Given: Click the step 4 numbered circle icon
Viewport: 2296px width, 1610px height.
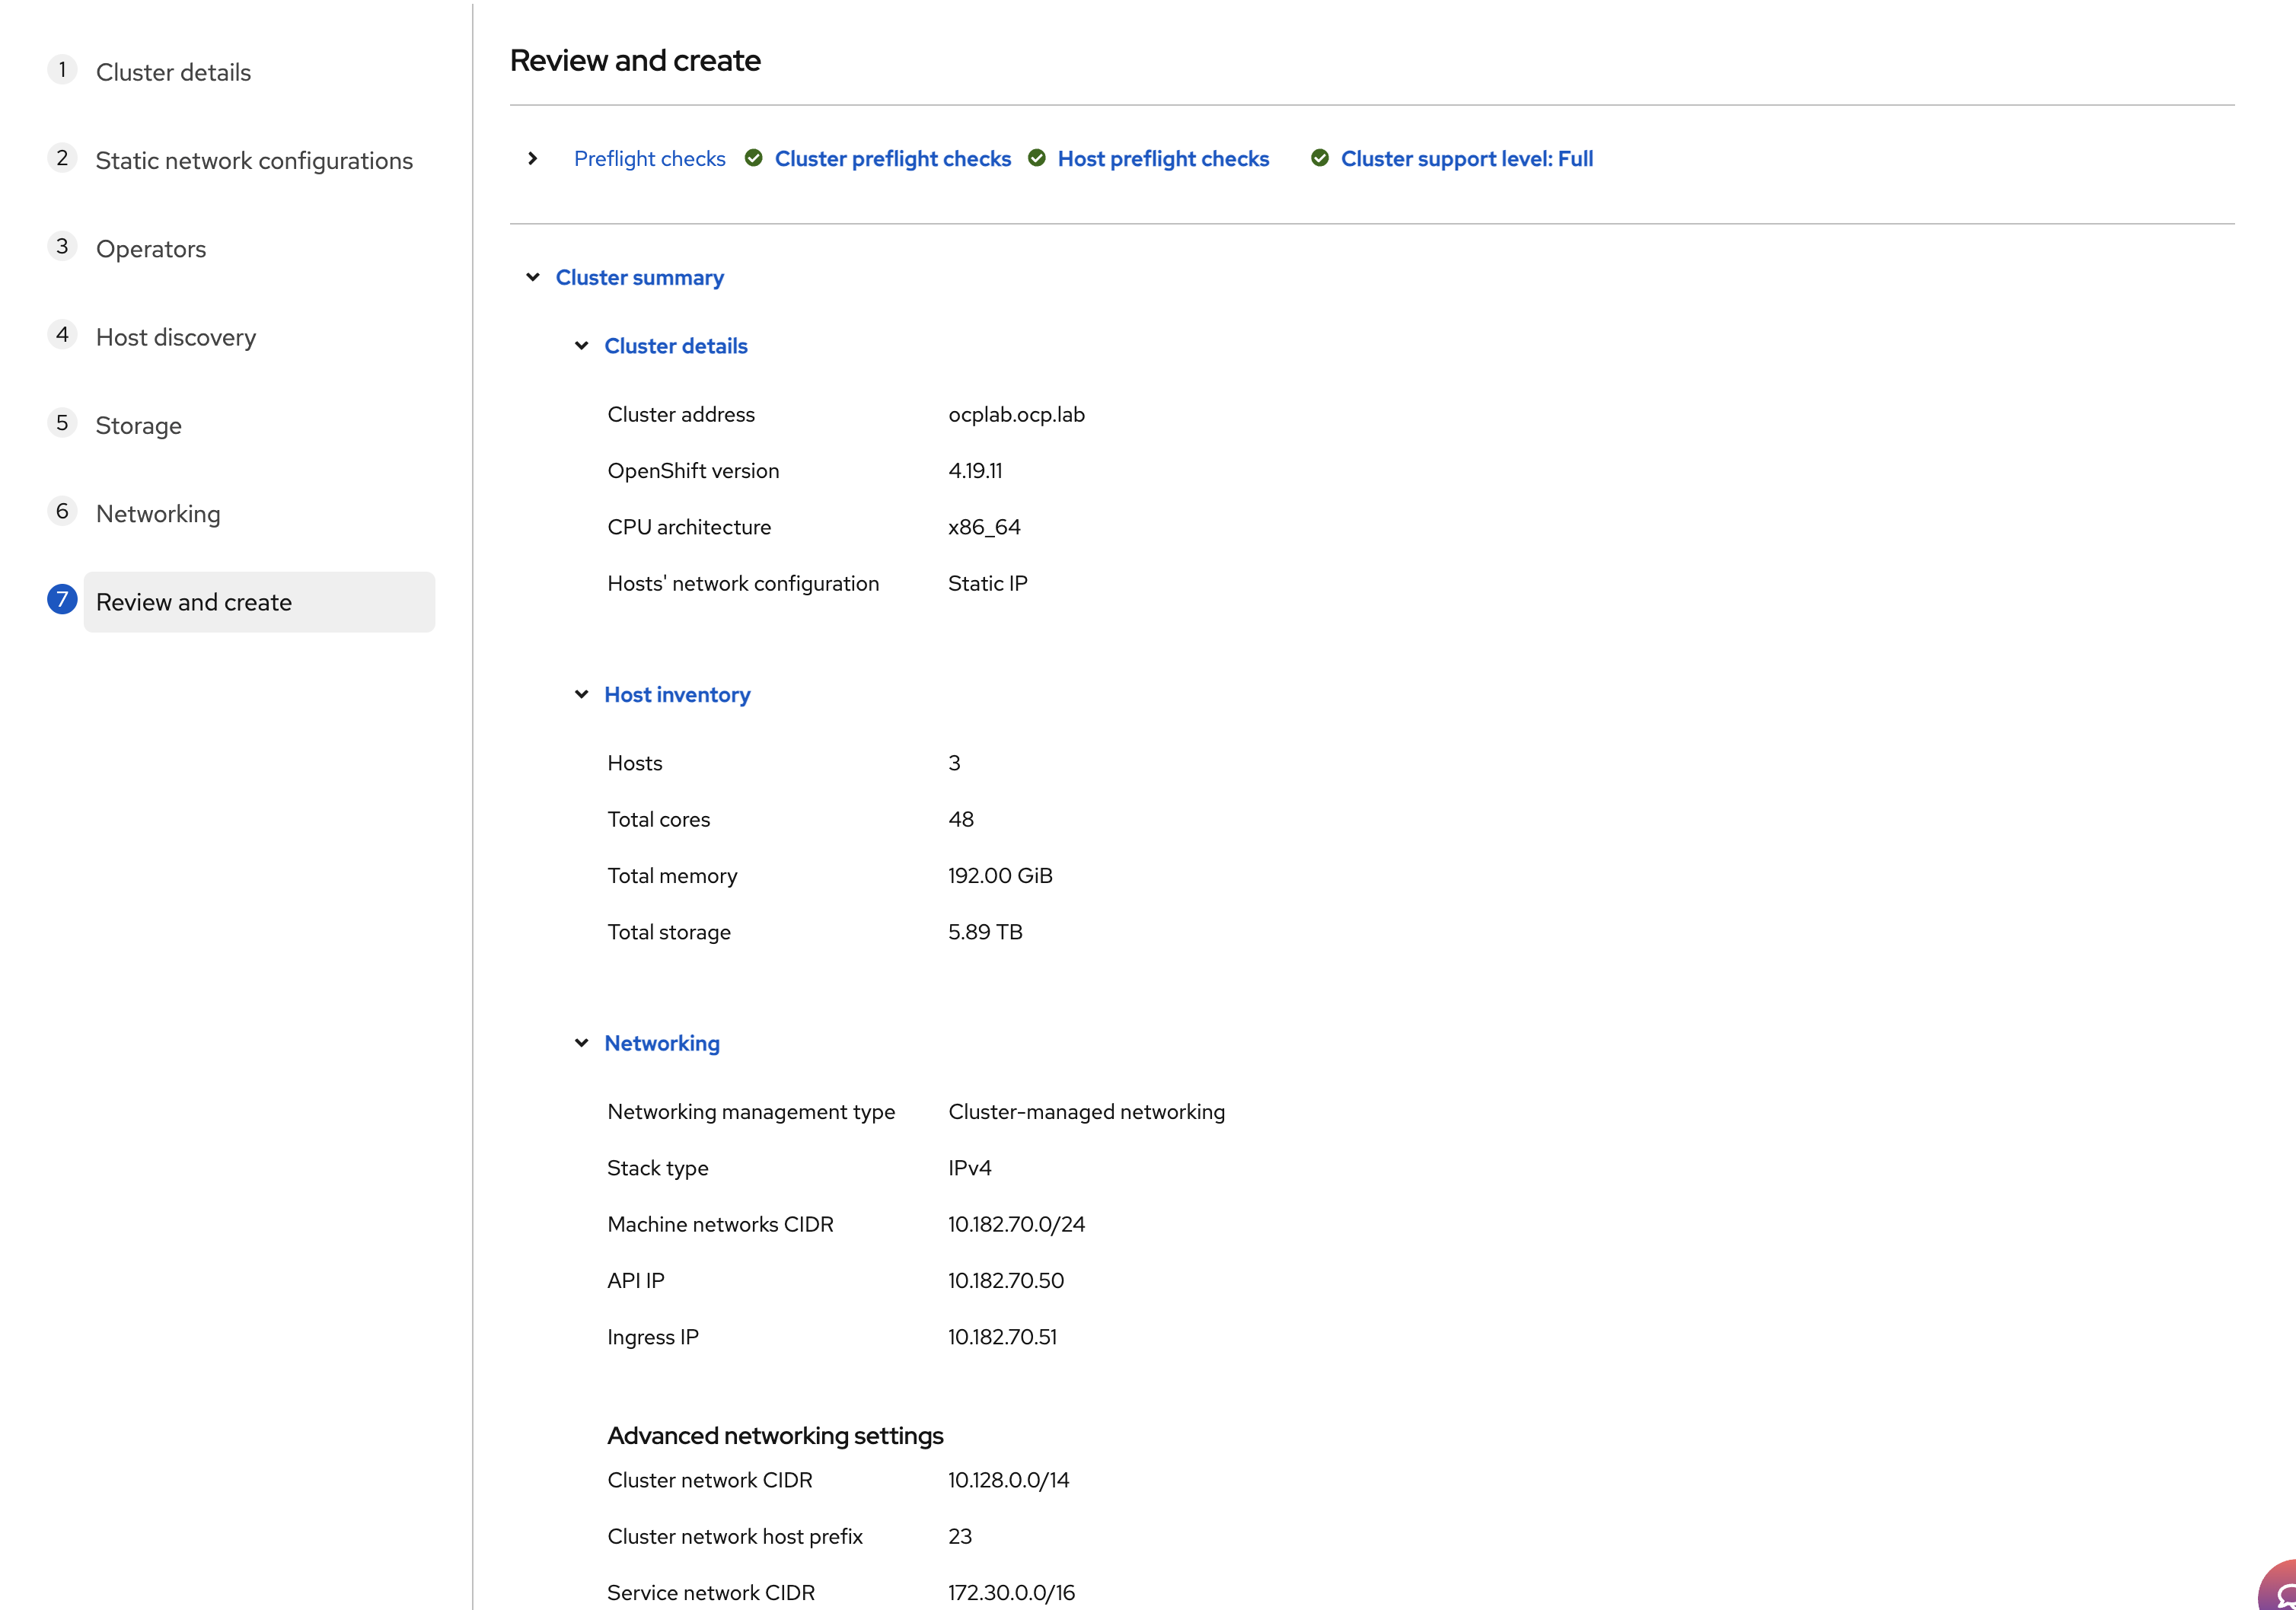Looking at the screenshot, I should 62,335.
